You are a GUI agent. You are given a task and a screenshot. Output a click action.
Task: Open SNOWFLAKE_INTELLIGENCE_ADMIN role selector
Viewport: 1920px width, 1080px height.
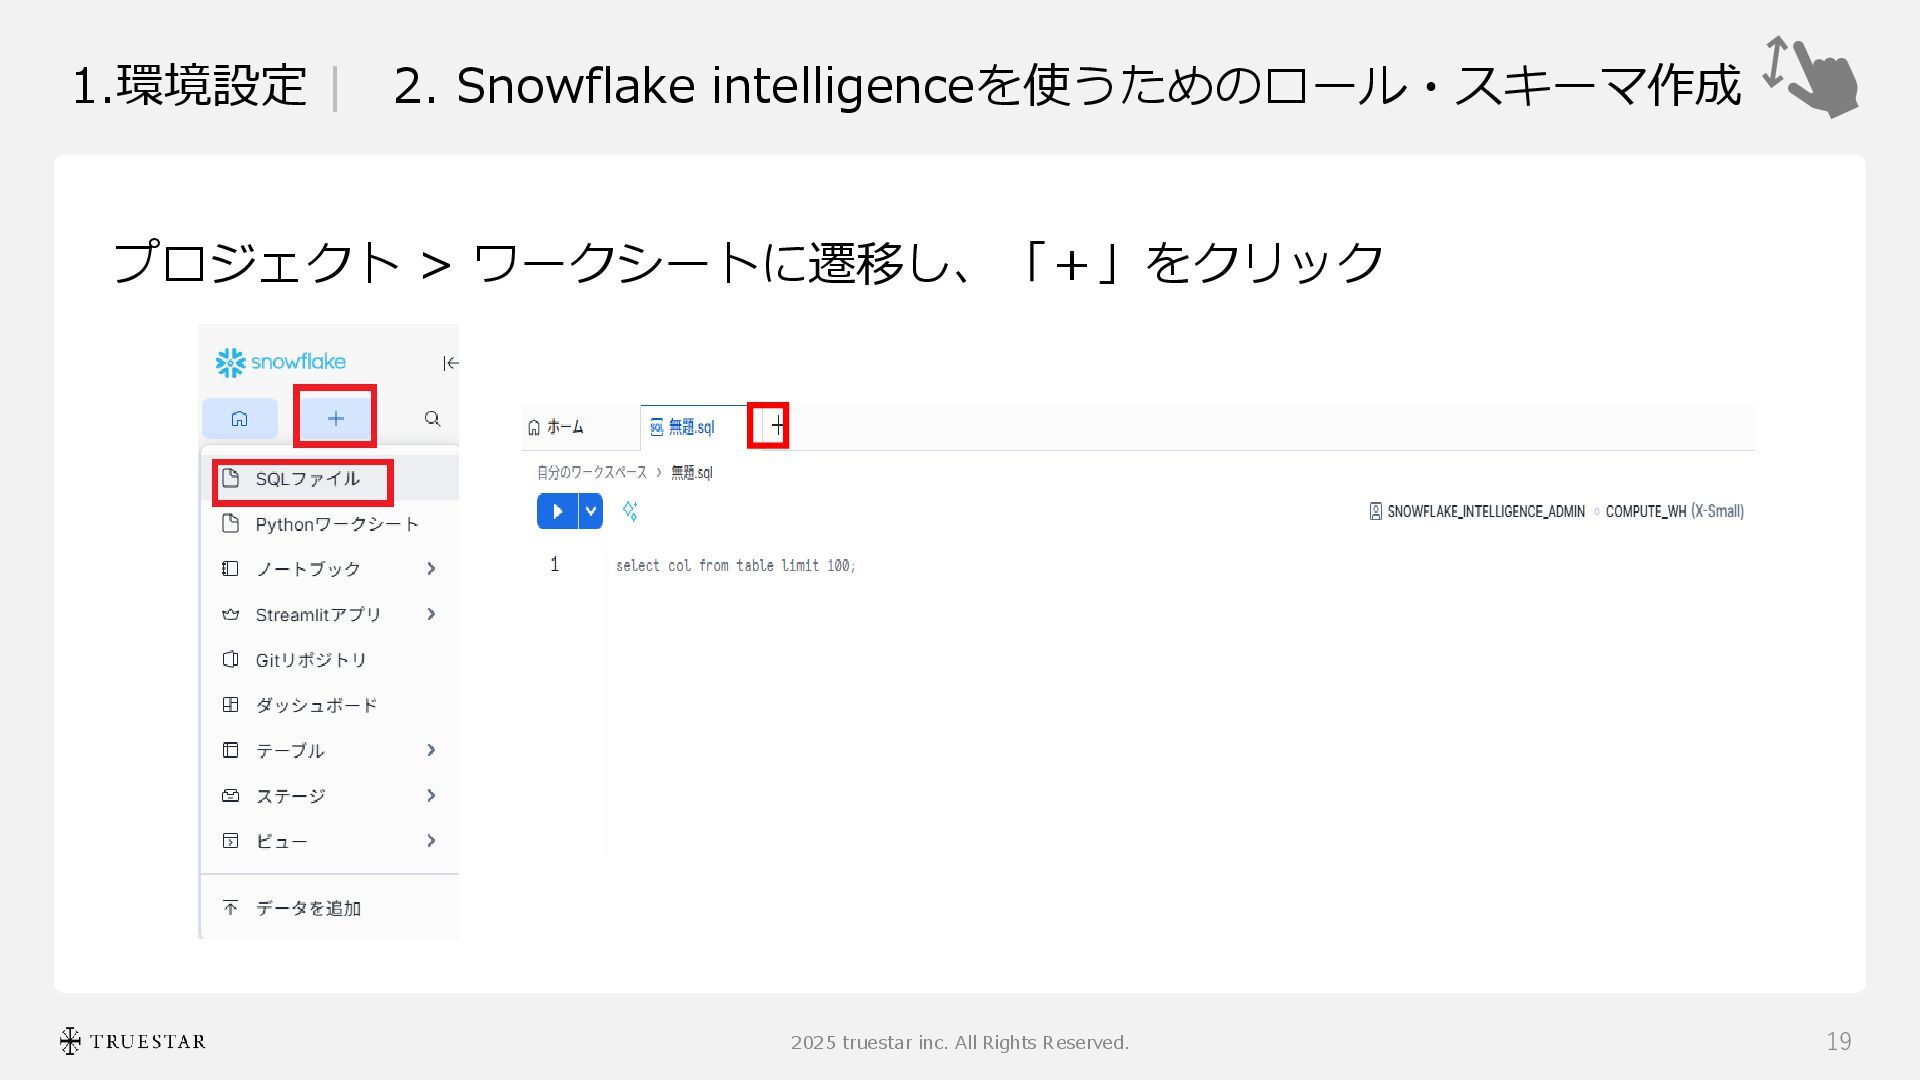coord(1485,511)
